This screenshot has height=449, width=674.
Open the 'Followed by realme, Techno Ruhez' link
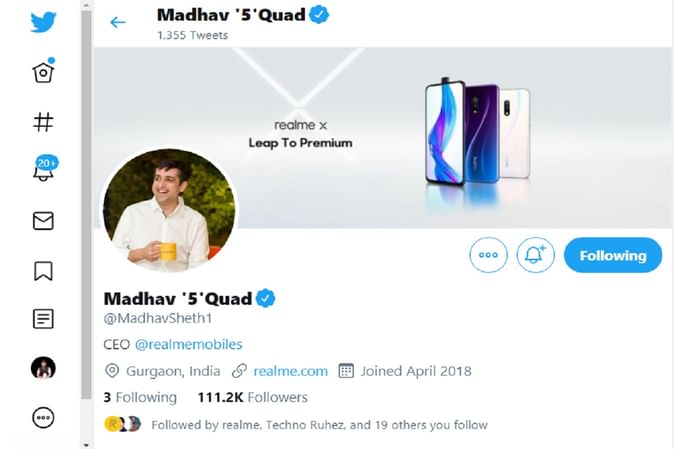pos(319,425)
